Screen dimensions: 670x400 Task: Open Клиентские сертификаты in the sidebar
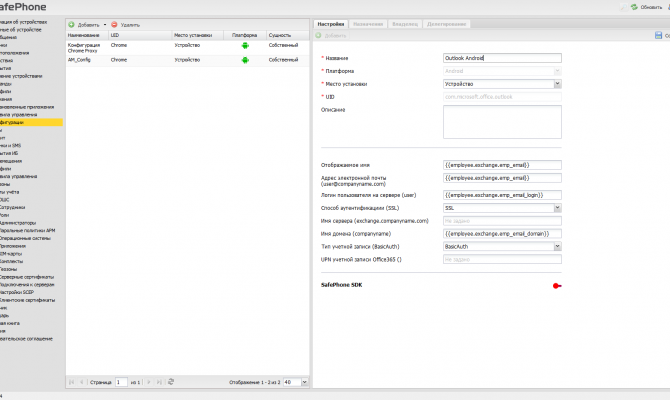(x=27, y=300)
